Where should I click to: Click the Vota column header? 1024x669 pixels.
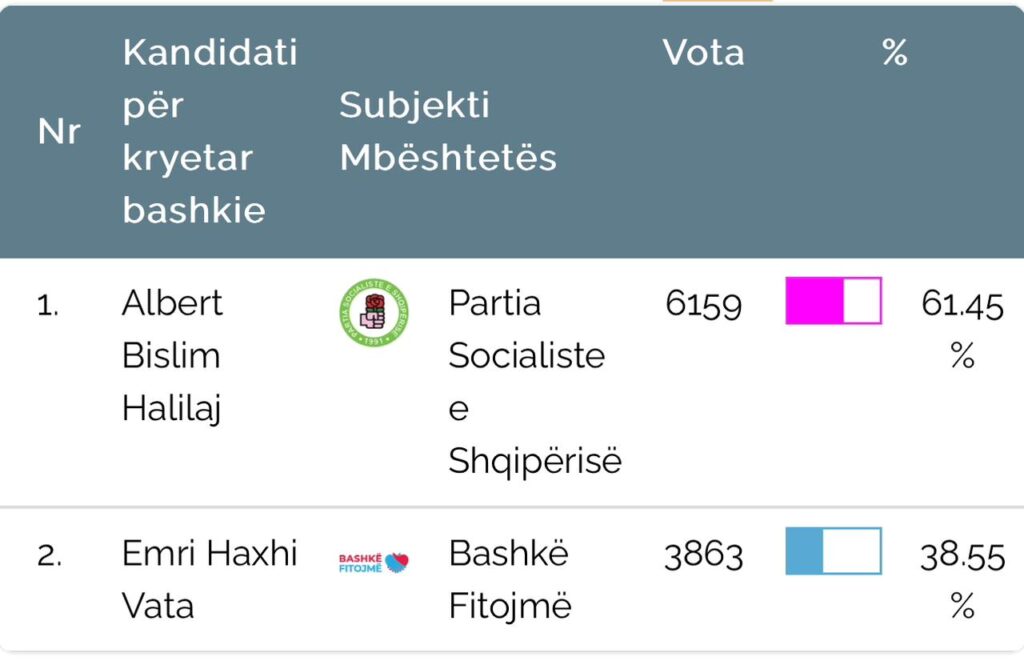point(703,52)
